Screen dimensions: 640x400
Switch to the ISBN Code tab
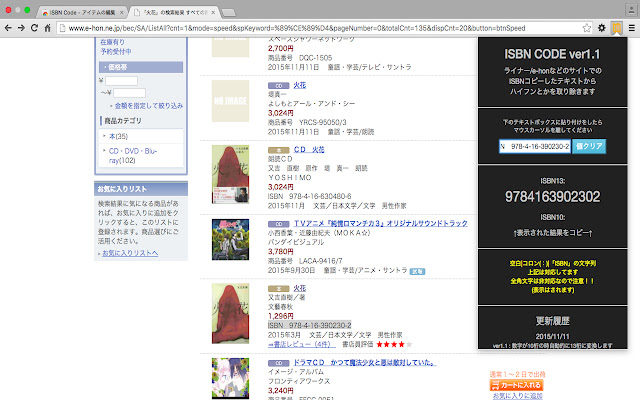tap(86, 9)
